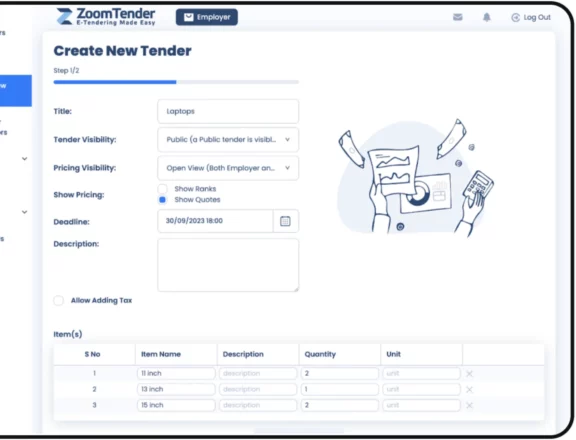Click the Step 1/2 progress bar
The width and height of the screenshot is (576, 440).
coord(176,82)
